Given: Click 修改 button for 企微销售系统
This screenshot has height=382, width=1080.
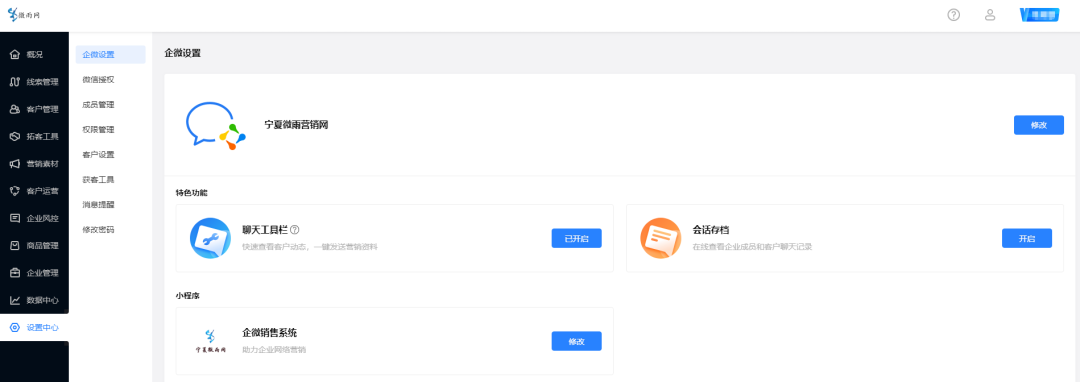Looking at the screenshot, I should point(577,341).
